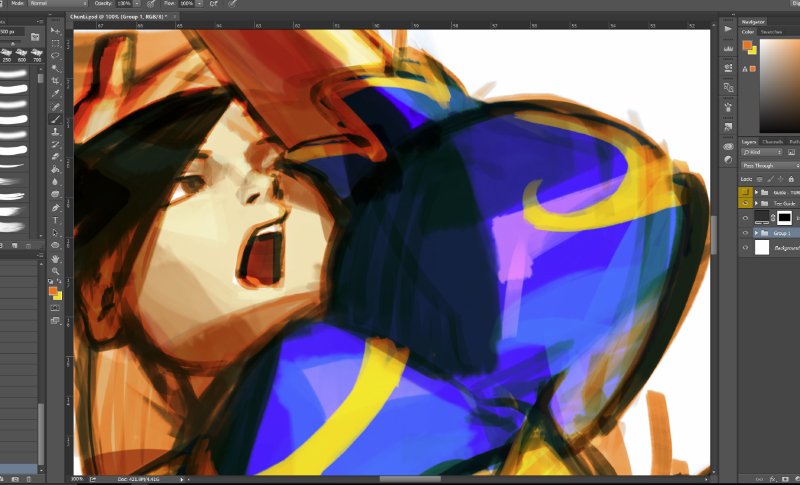Expand the Group 1 folder
The image size is (800, 485).
757,233
